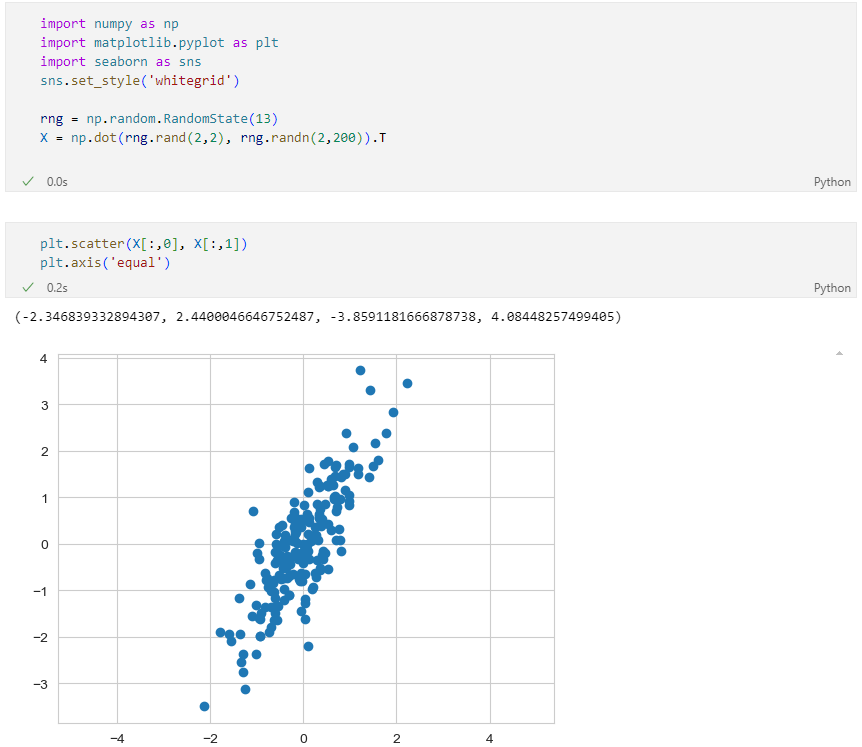Click the scatter plot output image
Screen dimensions: 862x747
(293, 547)
